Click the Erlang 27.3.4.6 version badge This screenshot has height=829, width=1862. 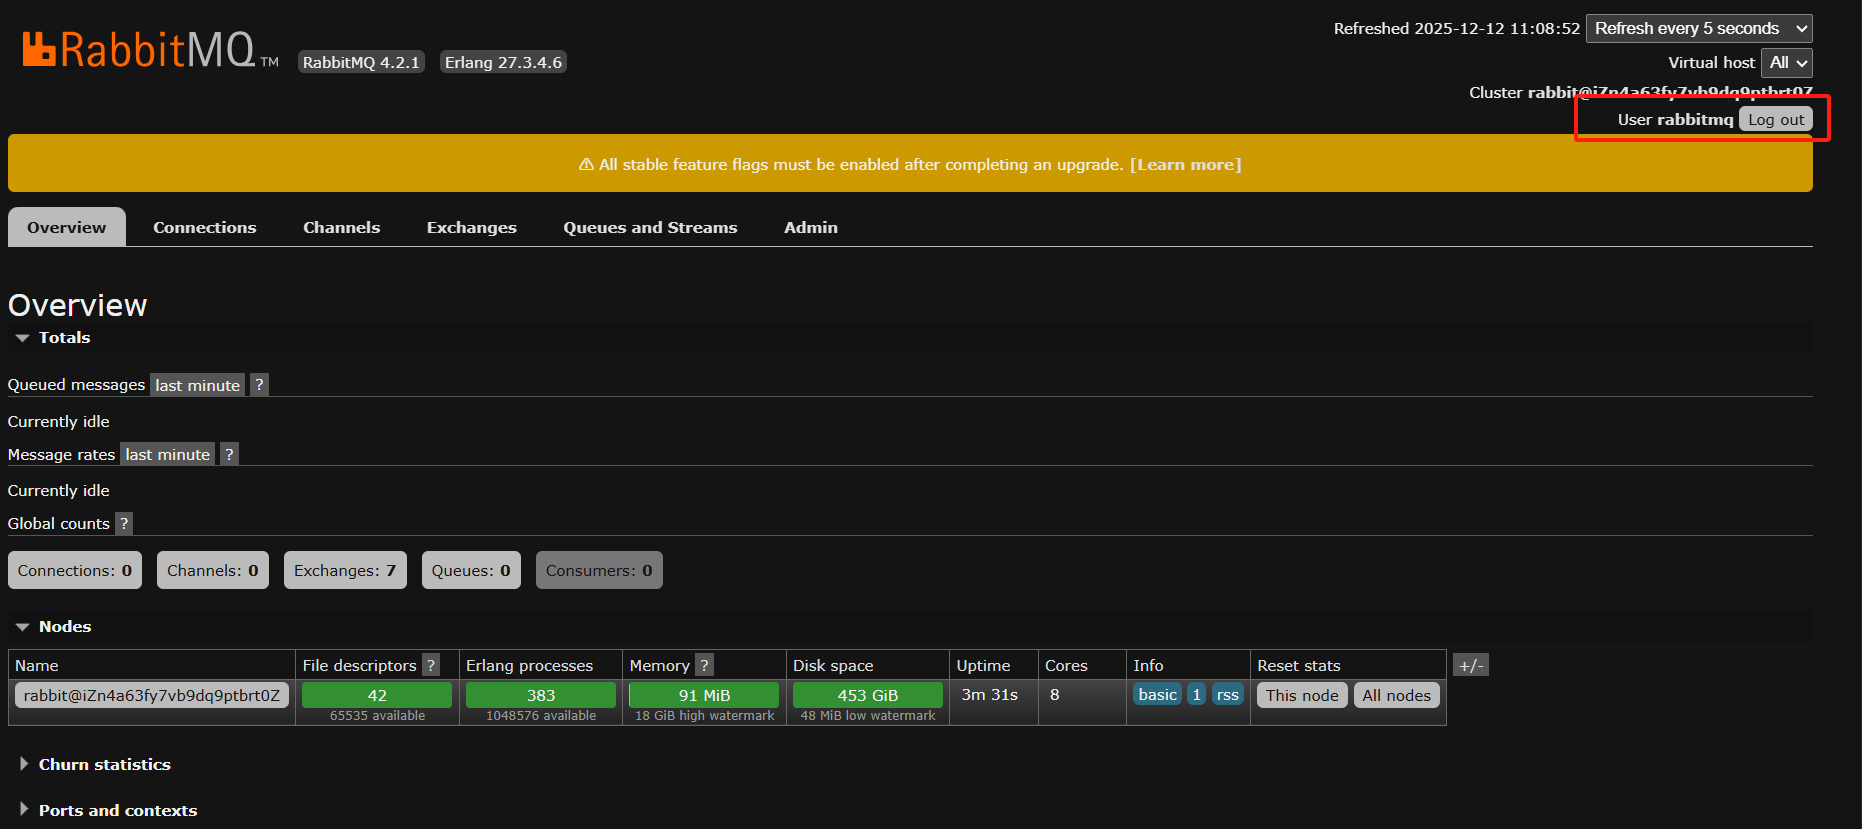503,62
